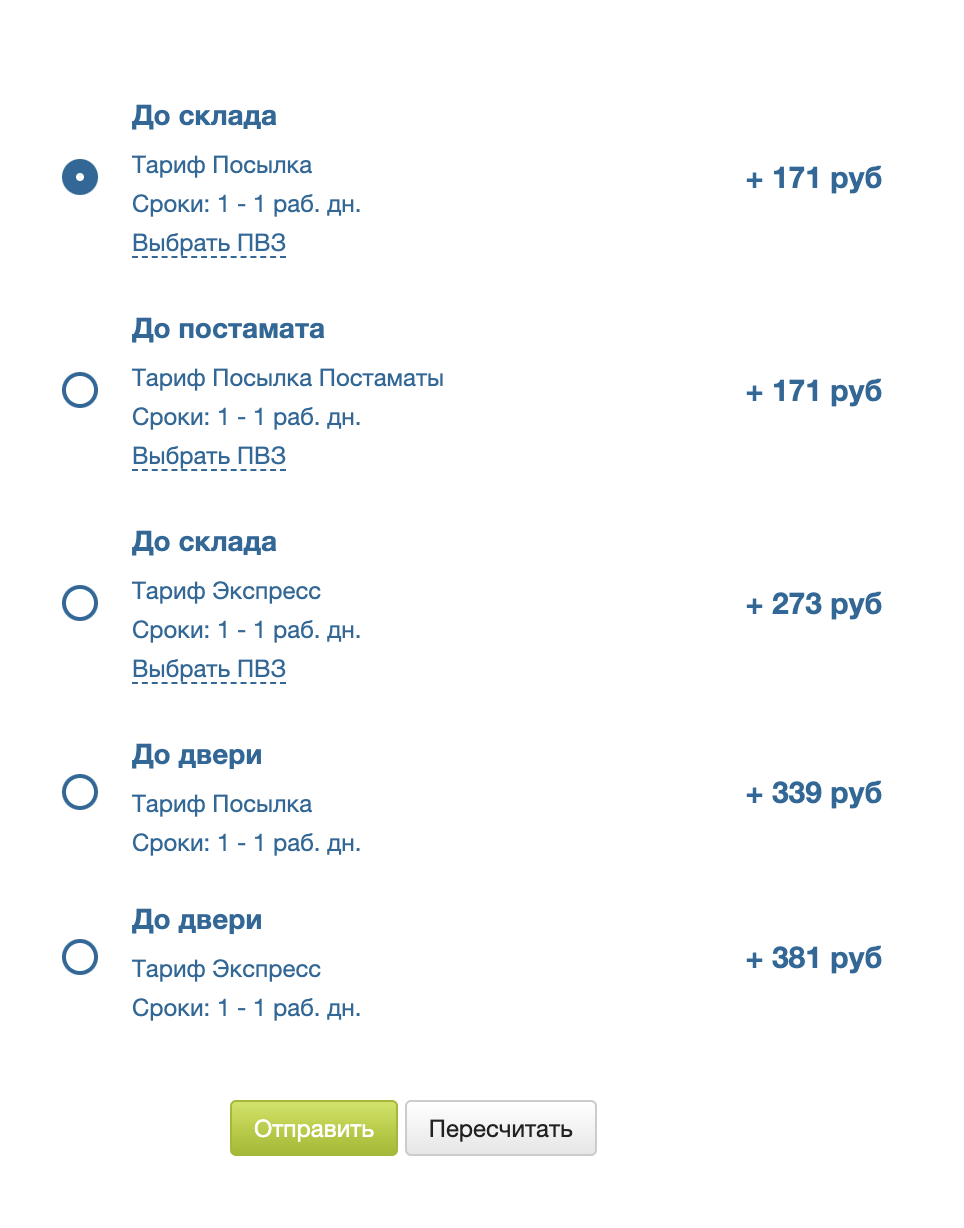964x1228 pixels.
Task: Click the До постамата heading
Action: tap(228, 329)
